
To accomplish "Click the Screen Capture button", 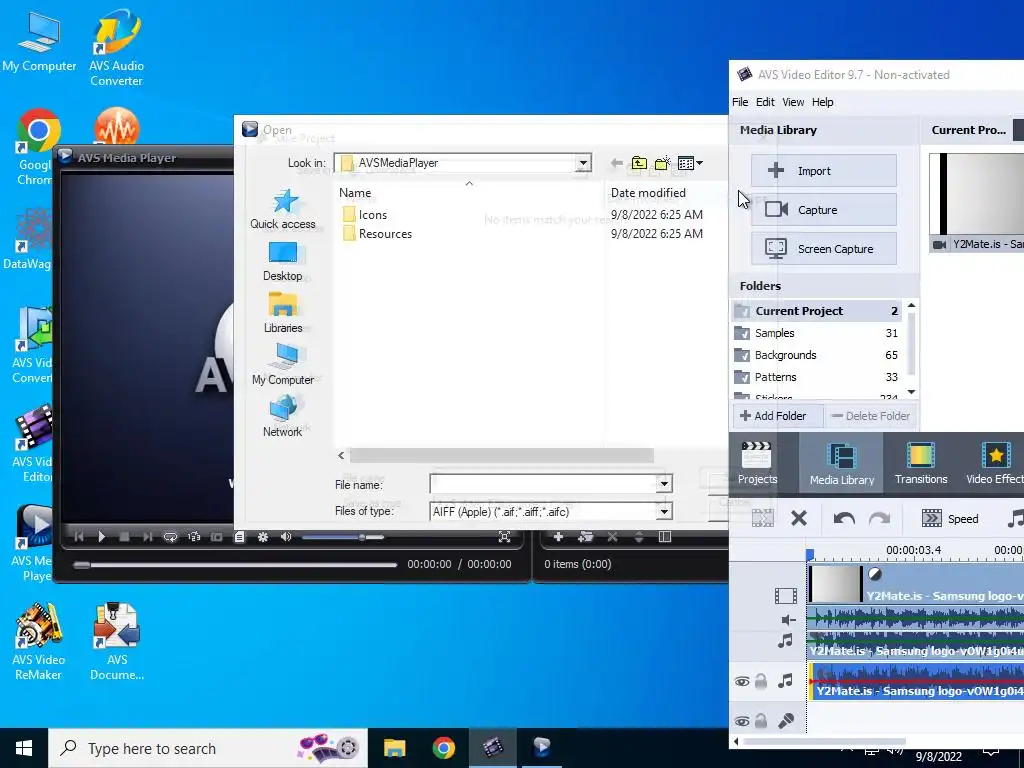I will click(x=824, y=249).
